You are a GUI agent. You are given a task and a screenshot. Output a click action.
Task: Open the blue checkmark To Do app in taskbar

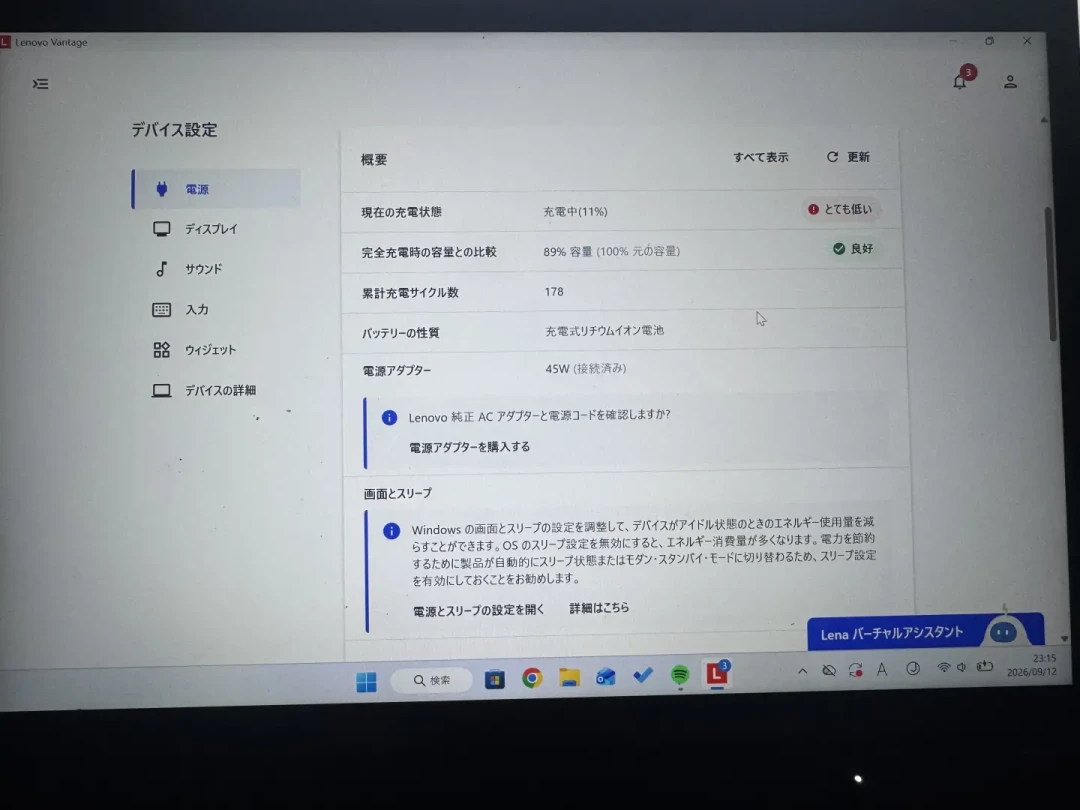[643, 676]
